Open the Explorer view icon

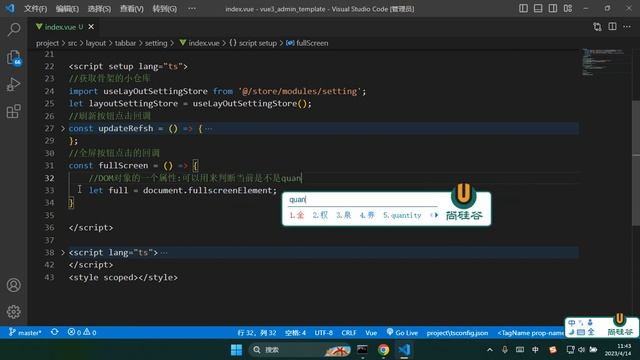click(14, 58)
